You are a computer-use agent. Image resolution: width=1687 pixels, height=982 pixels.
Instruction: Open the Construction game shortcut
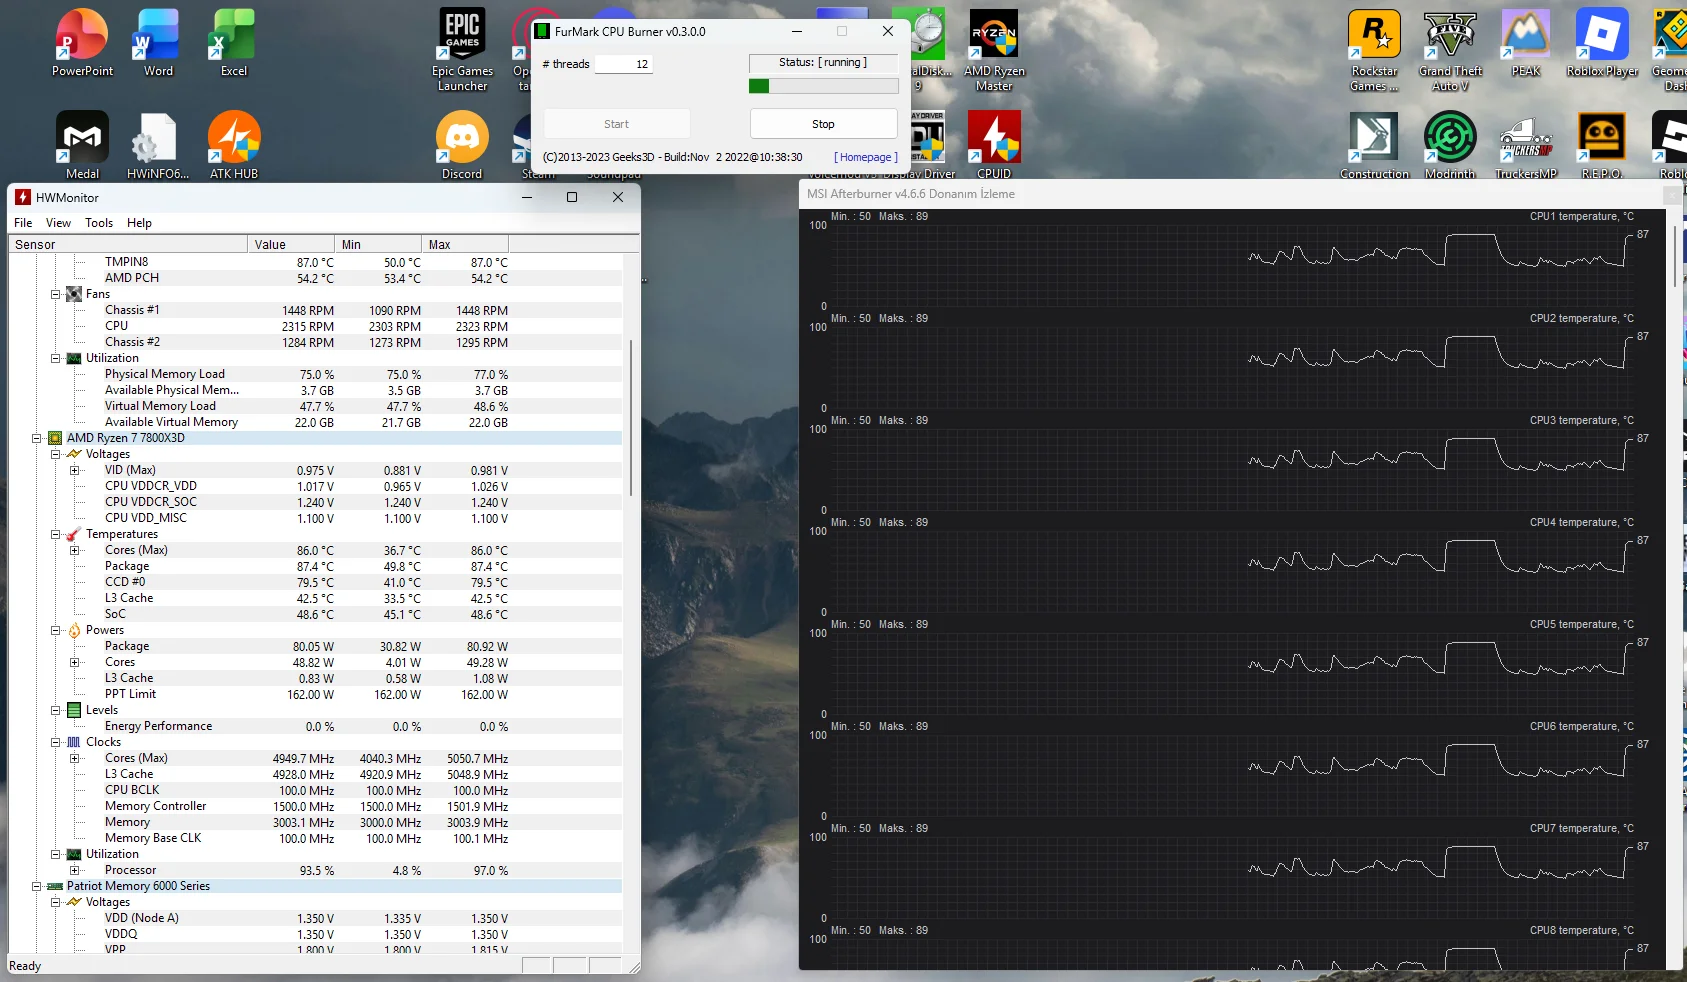coord(1374,145)
